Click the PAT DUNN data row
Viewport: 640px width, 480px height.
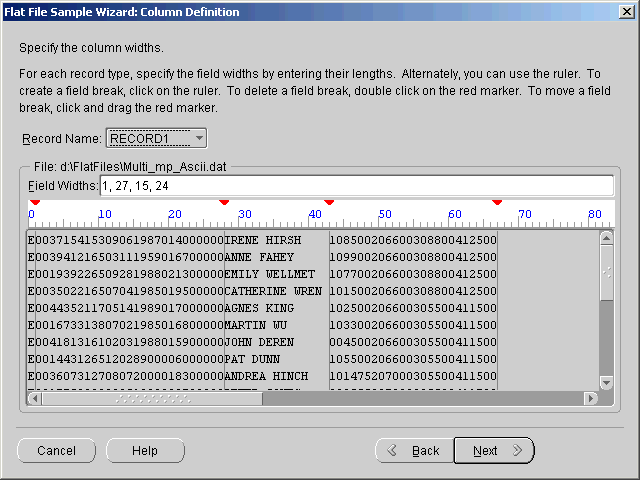coord(262,359)
